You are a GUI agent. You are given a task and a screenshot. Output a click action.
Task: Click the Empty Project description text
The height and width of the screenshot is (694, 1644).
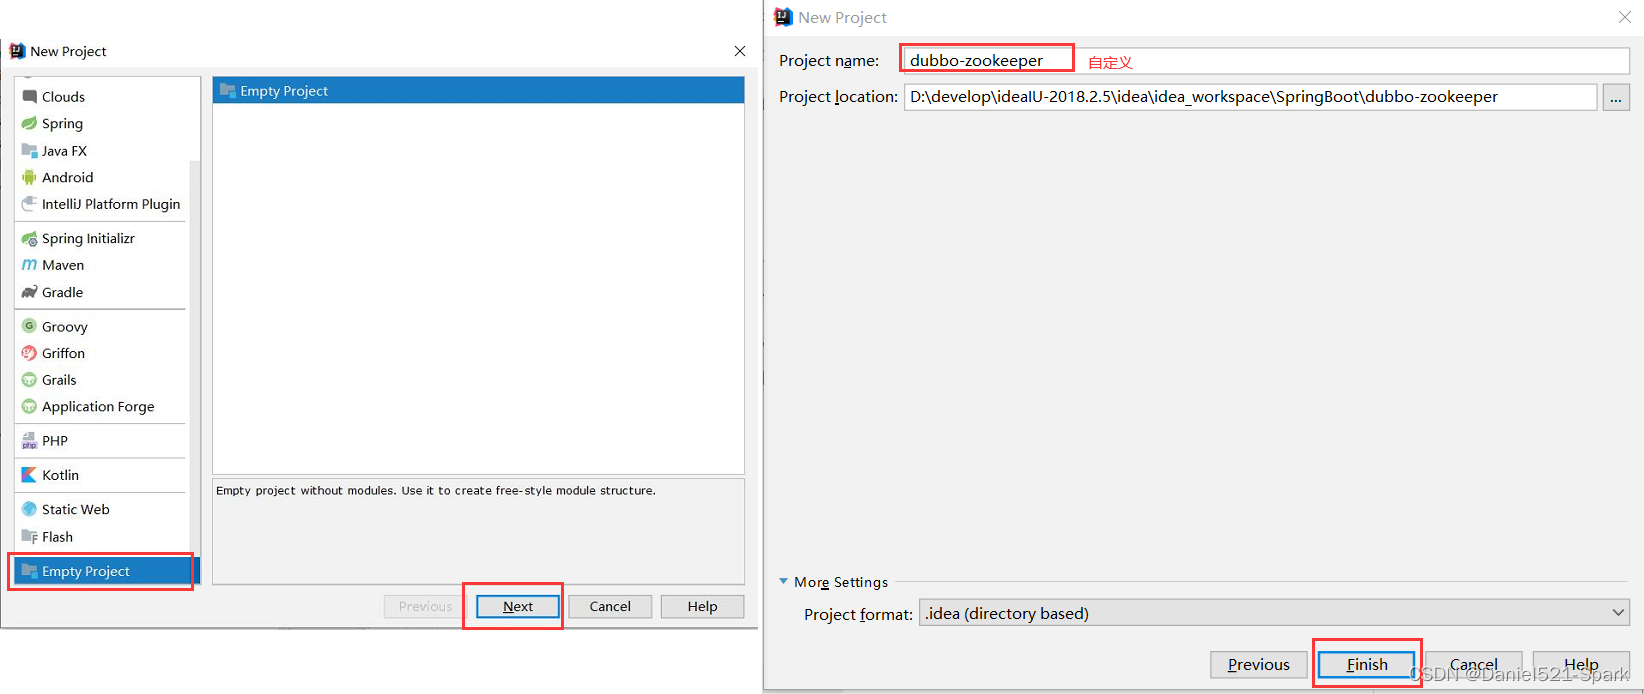(x=436, y=490)
